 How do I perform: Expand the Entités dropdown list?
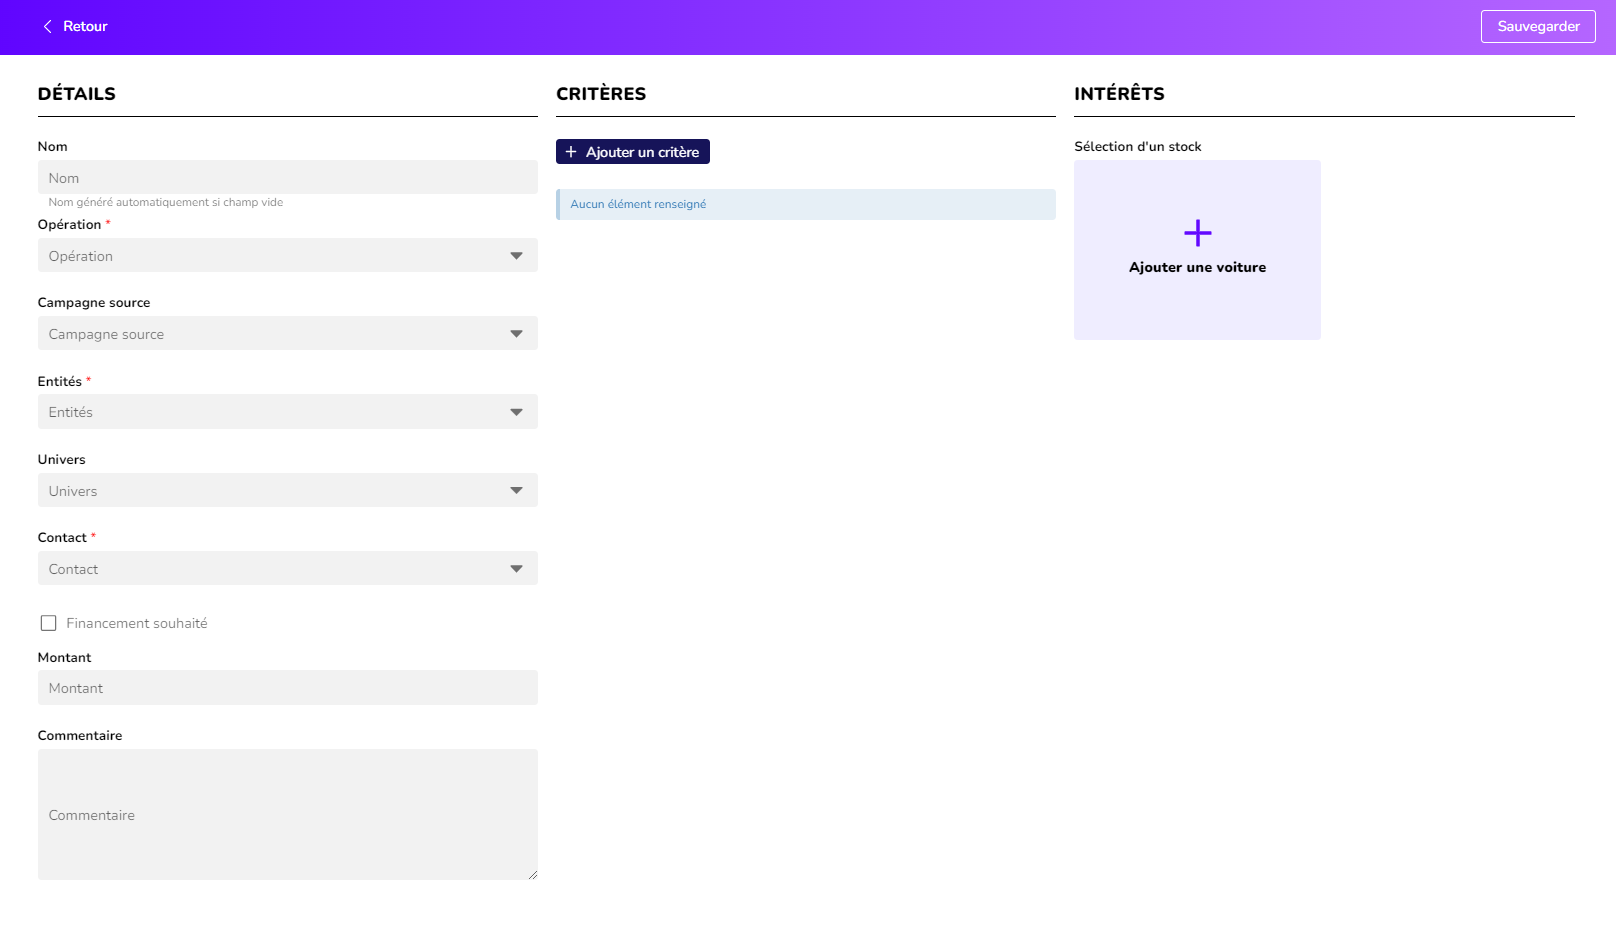pyautogui.click(x=287, y=412)
